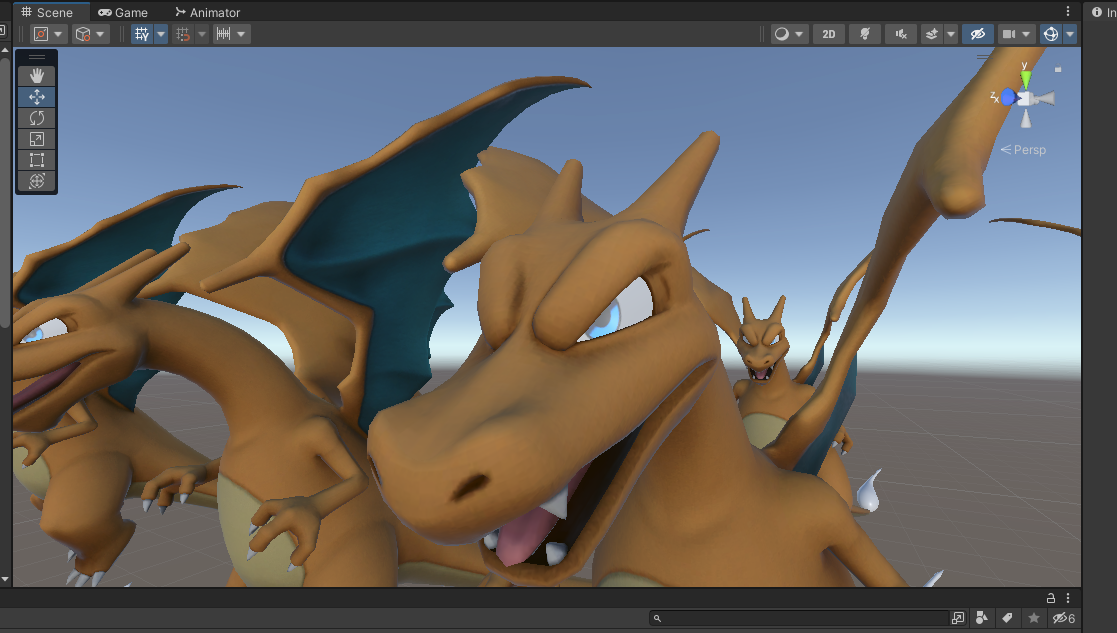Open the scene camera settings dropdown
Screen dimensions: 1117x633
point(1027,34)
